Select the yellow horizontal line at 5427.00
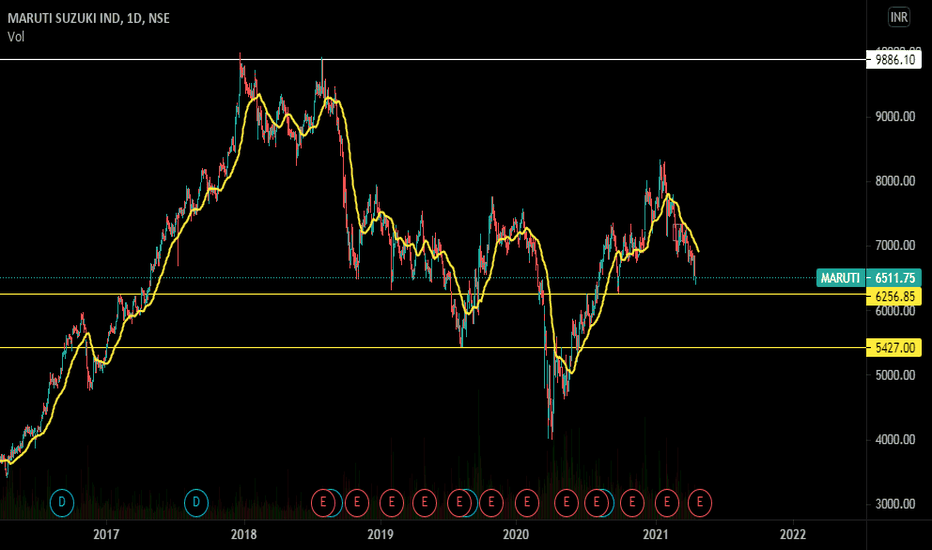Screen dimensions: 932x550 433,347
